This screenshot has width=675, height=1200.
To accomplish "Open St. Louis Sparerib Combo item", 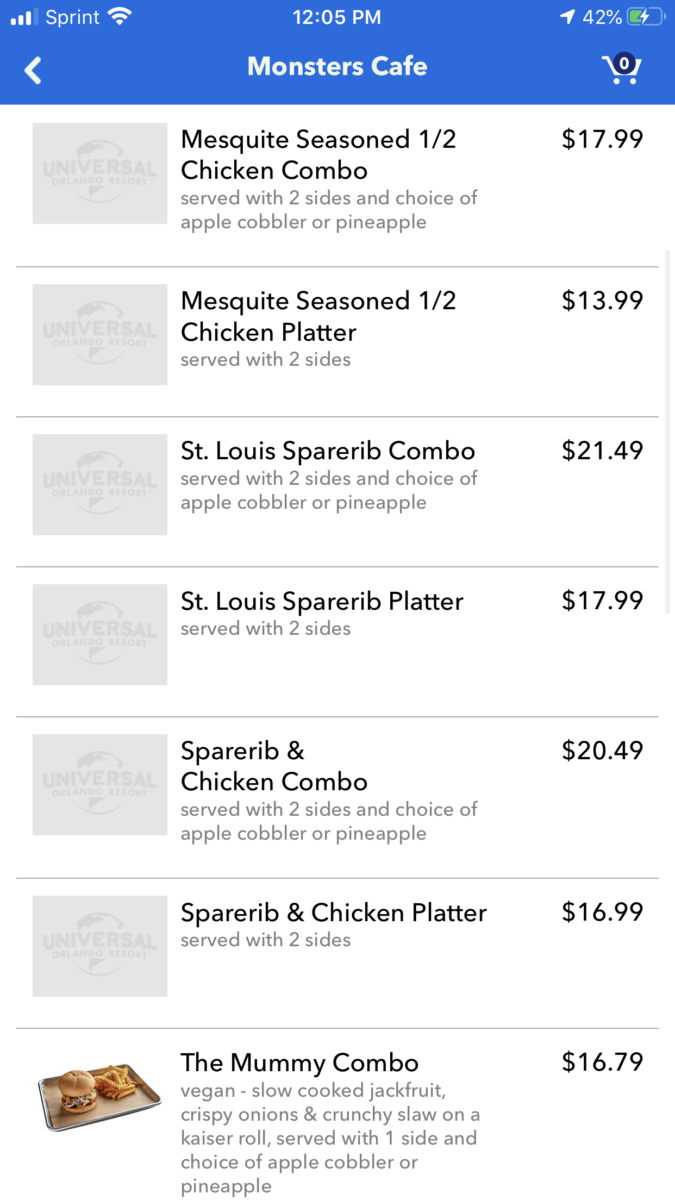I will click(x=327, y=451).
